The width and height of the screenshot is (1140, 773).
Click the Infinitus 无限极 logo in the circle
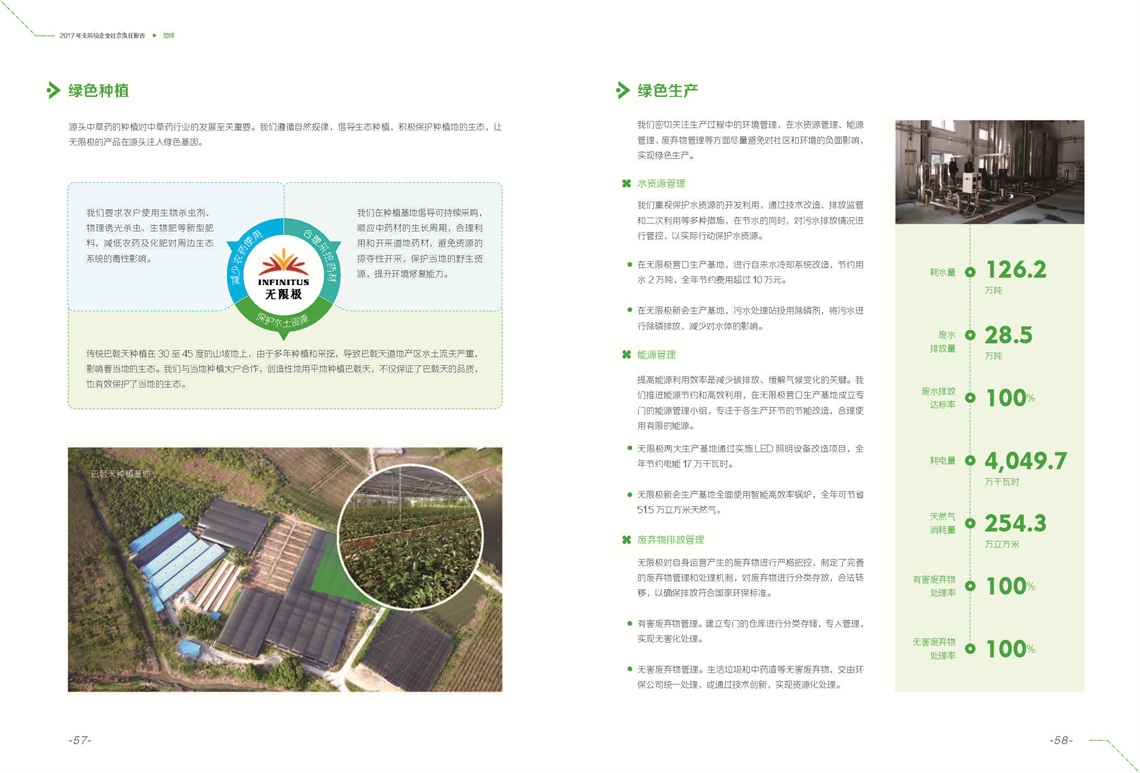284,276
